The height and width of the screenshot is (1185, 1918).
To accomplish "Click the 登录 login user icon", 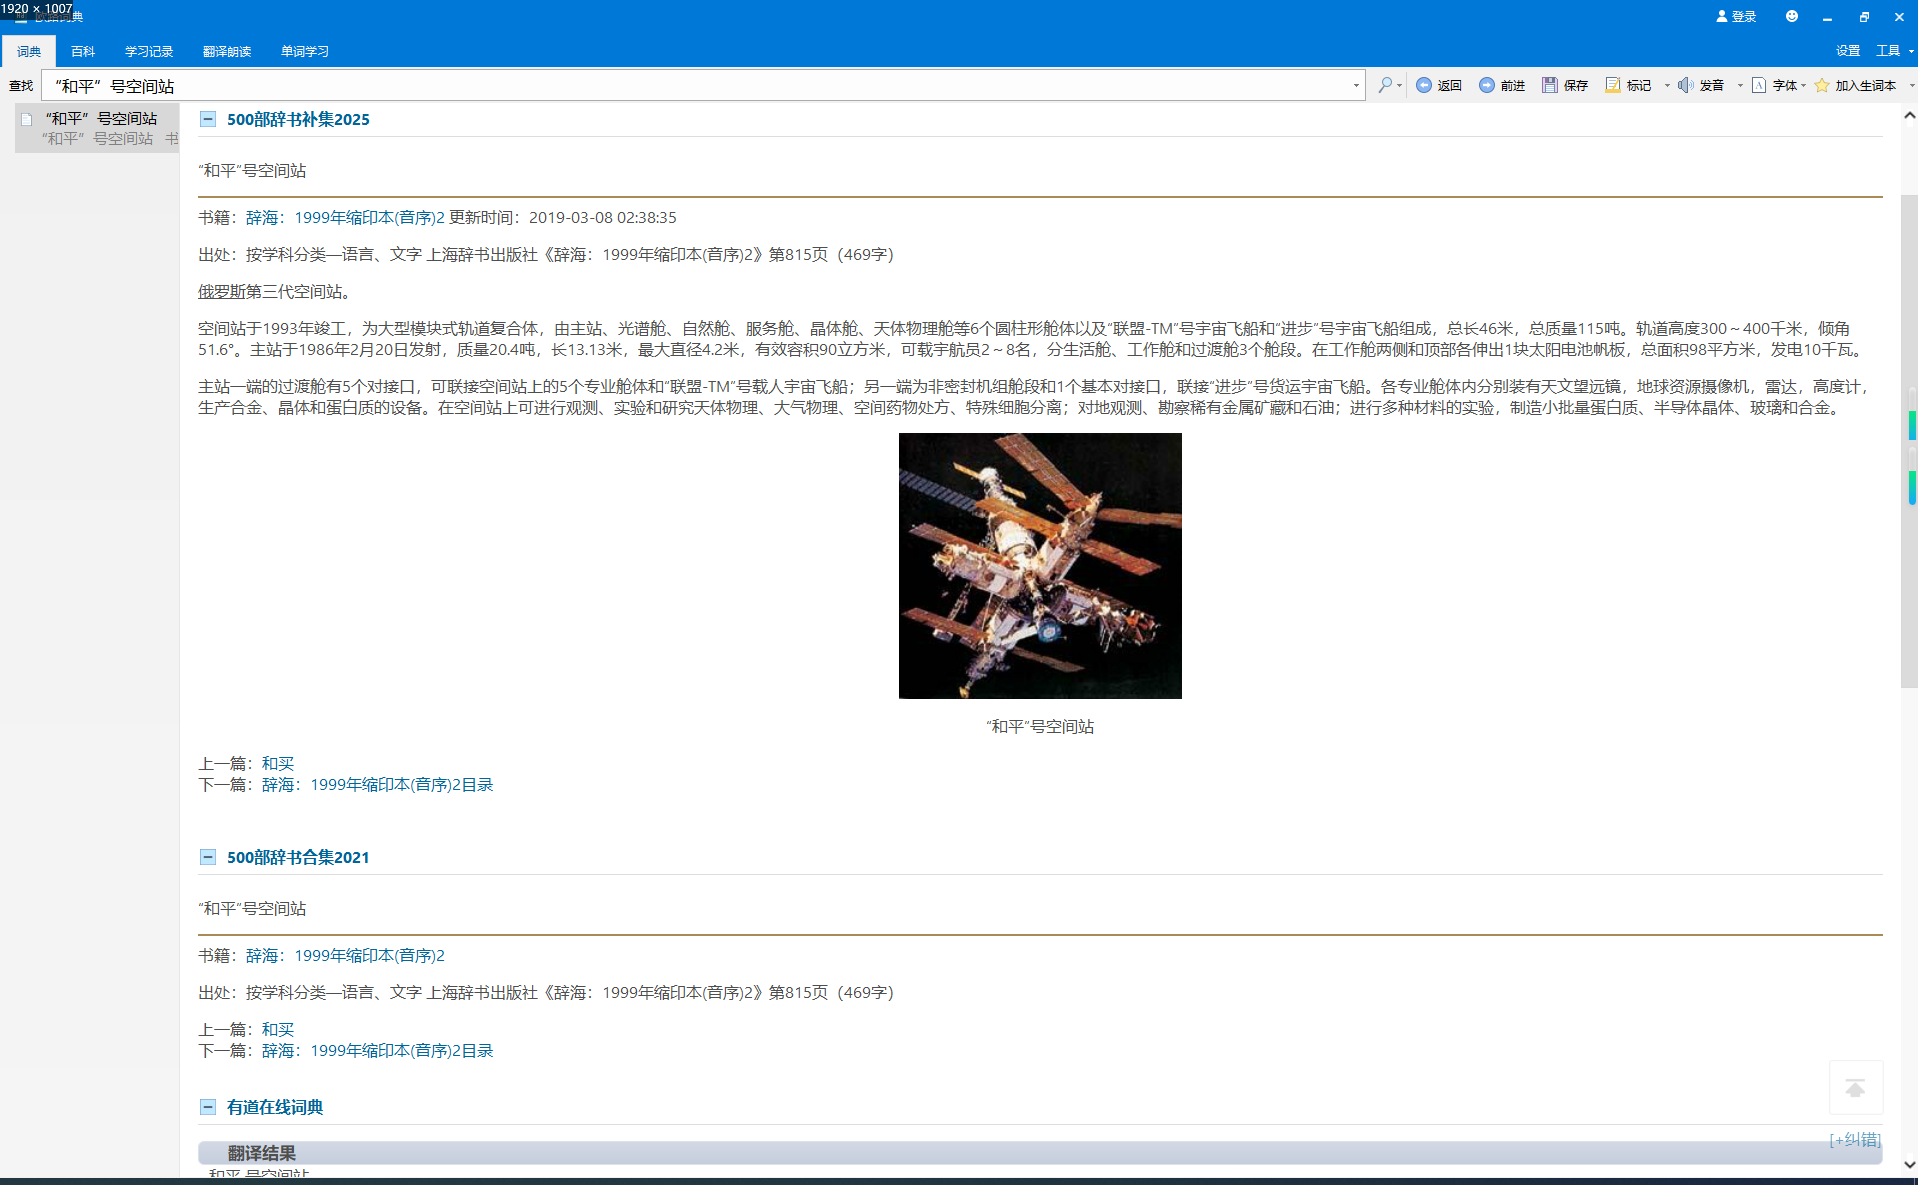I will click(x=1722, y=16).
